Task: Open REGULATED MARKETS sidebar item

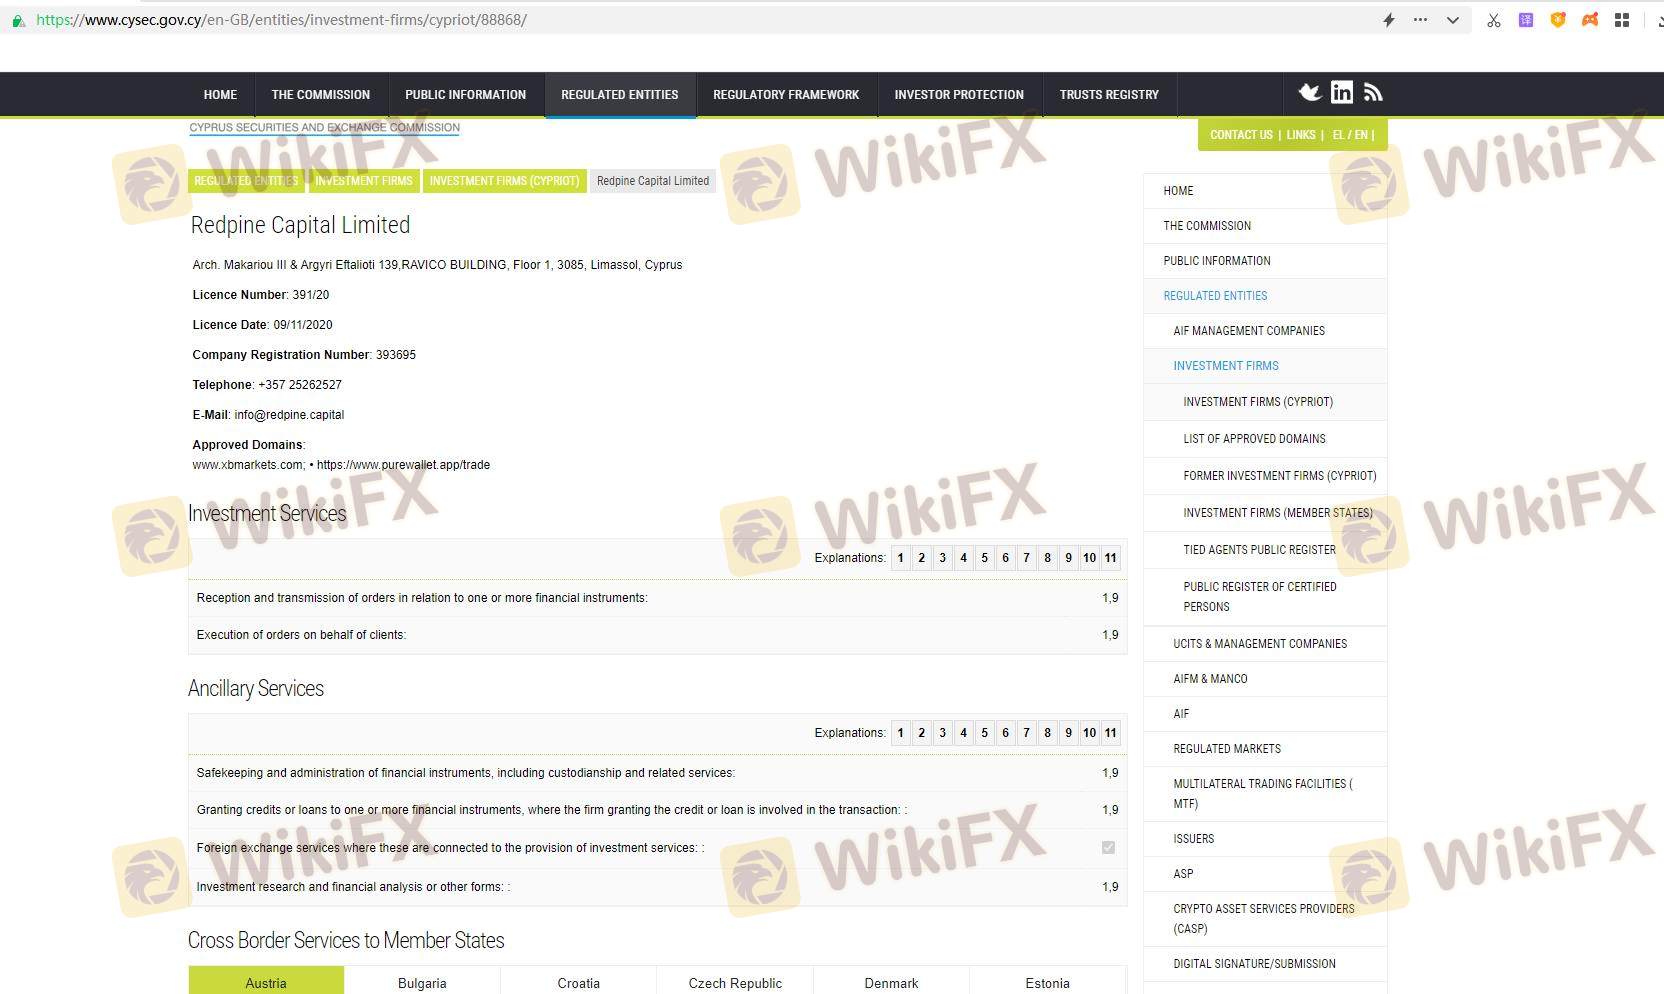Action: 1265,749
